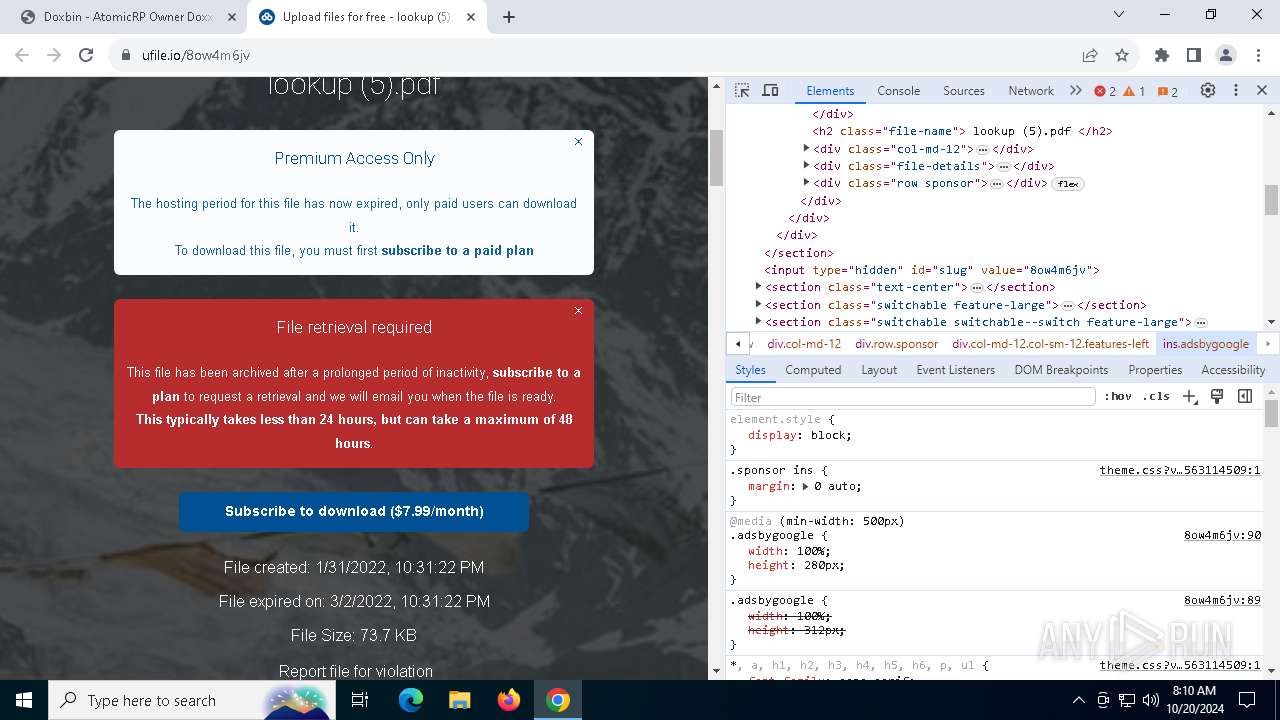This screenshot has width=1280, height=720.
Task: Close the Premium Access Only notice
Action: click(x=578, y=142)
